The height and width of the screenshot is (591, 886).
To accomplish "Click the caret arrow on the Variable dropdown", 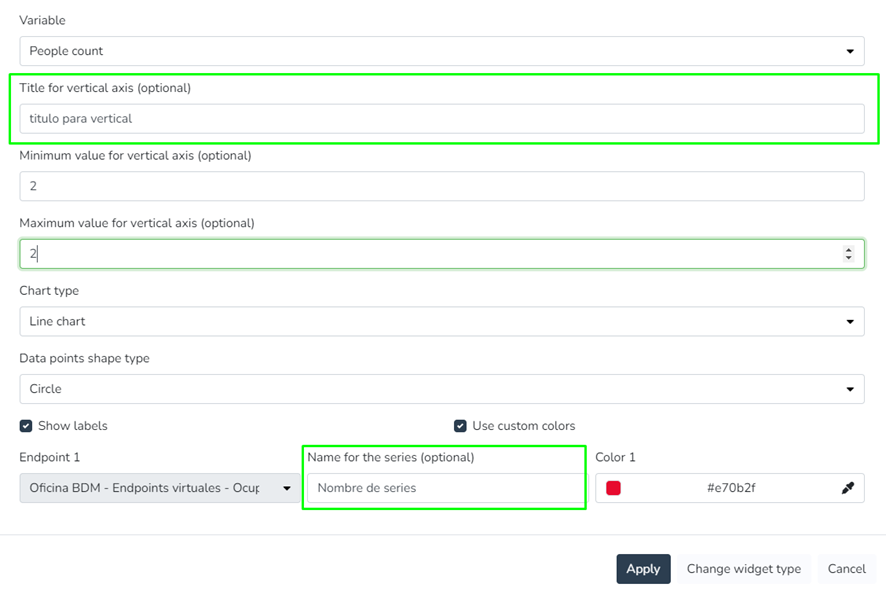I will point(850,51).
